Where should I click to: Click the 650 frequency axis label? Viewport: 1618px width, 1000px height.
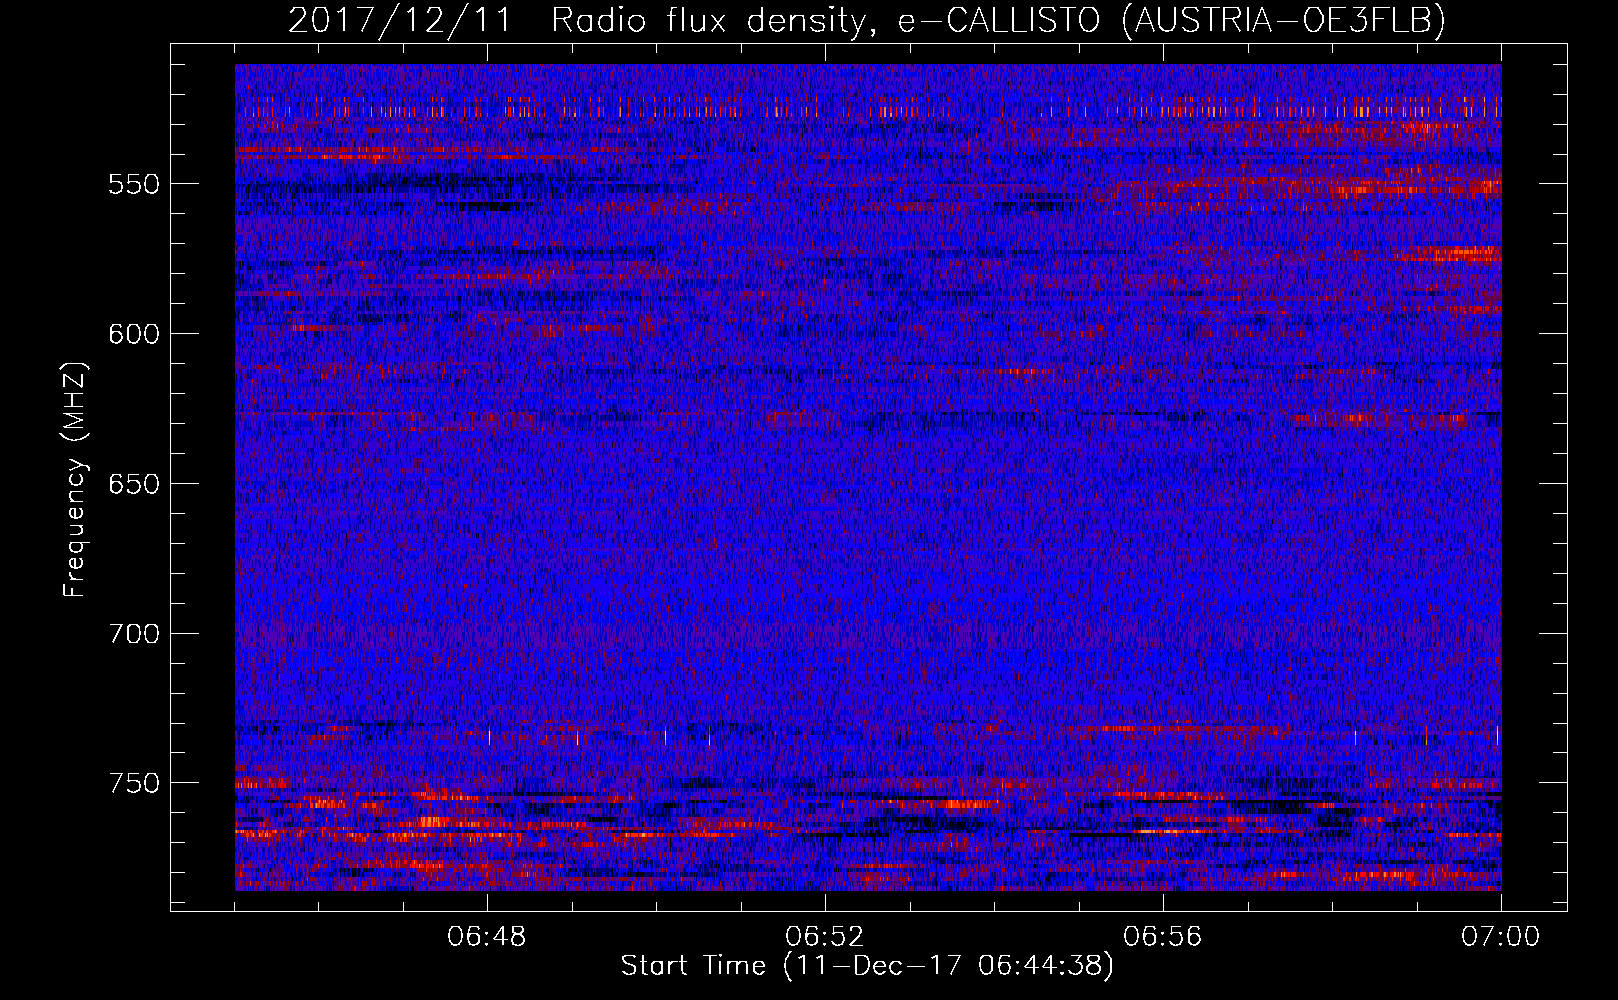pos(133,484)
